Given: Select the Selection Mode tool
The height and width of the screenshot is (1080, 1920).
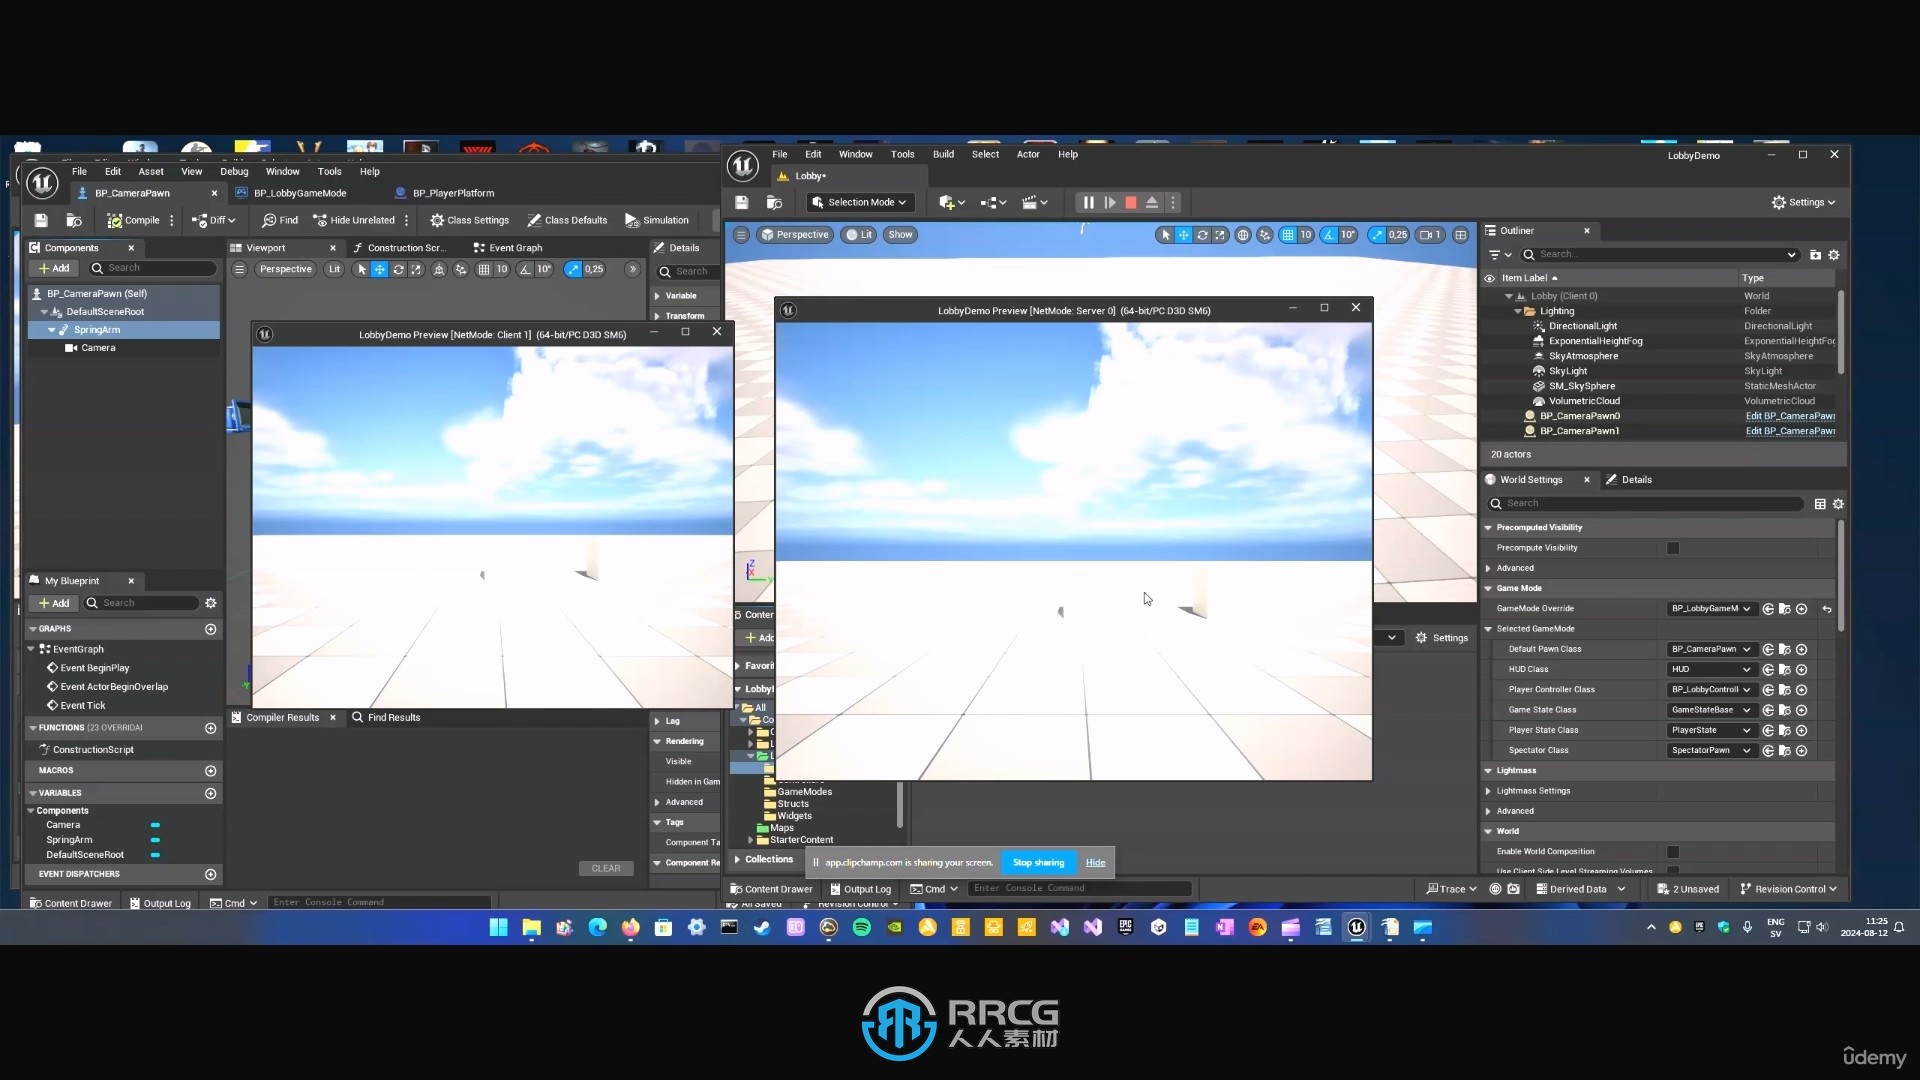Looking at the screenshot, I should click(856, 202).
